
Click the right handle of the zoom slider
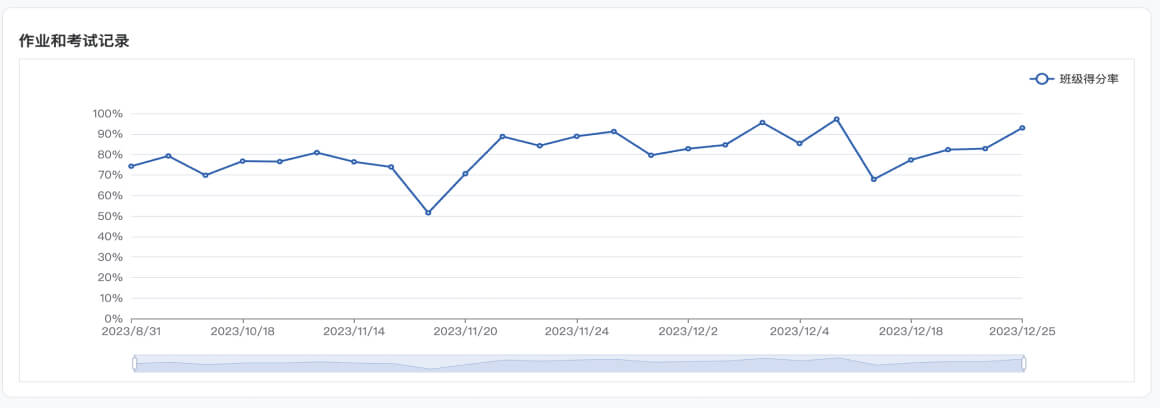(1024, 363)
